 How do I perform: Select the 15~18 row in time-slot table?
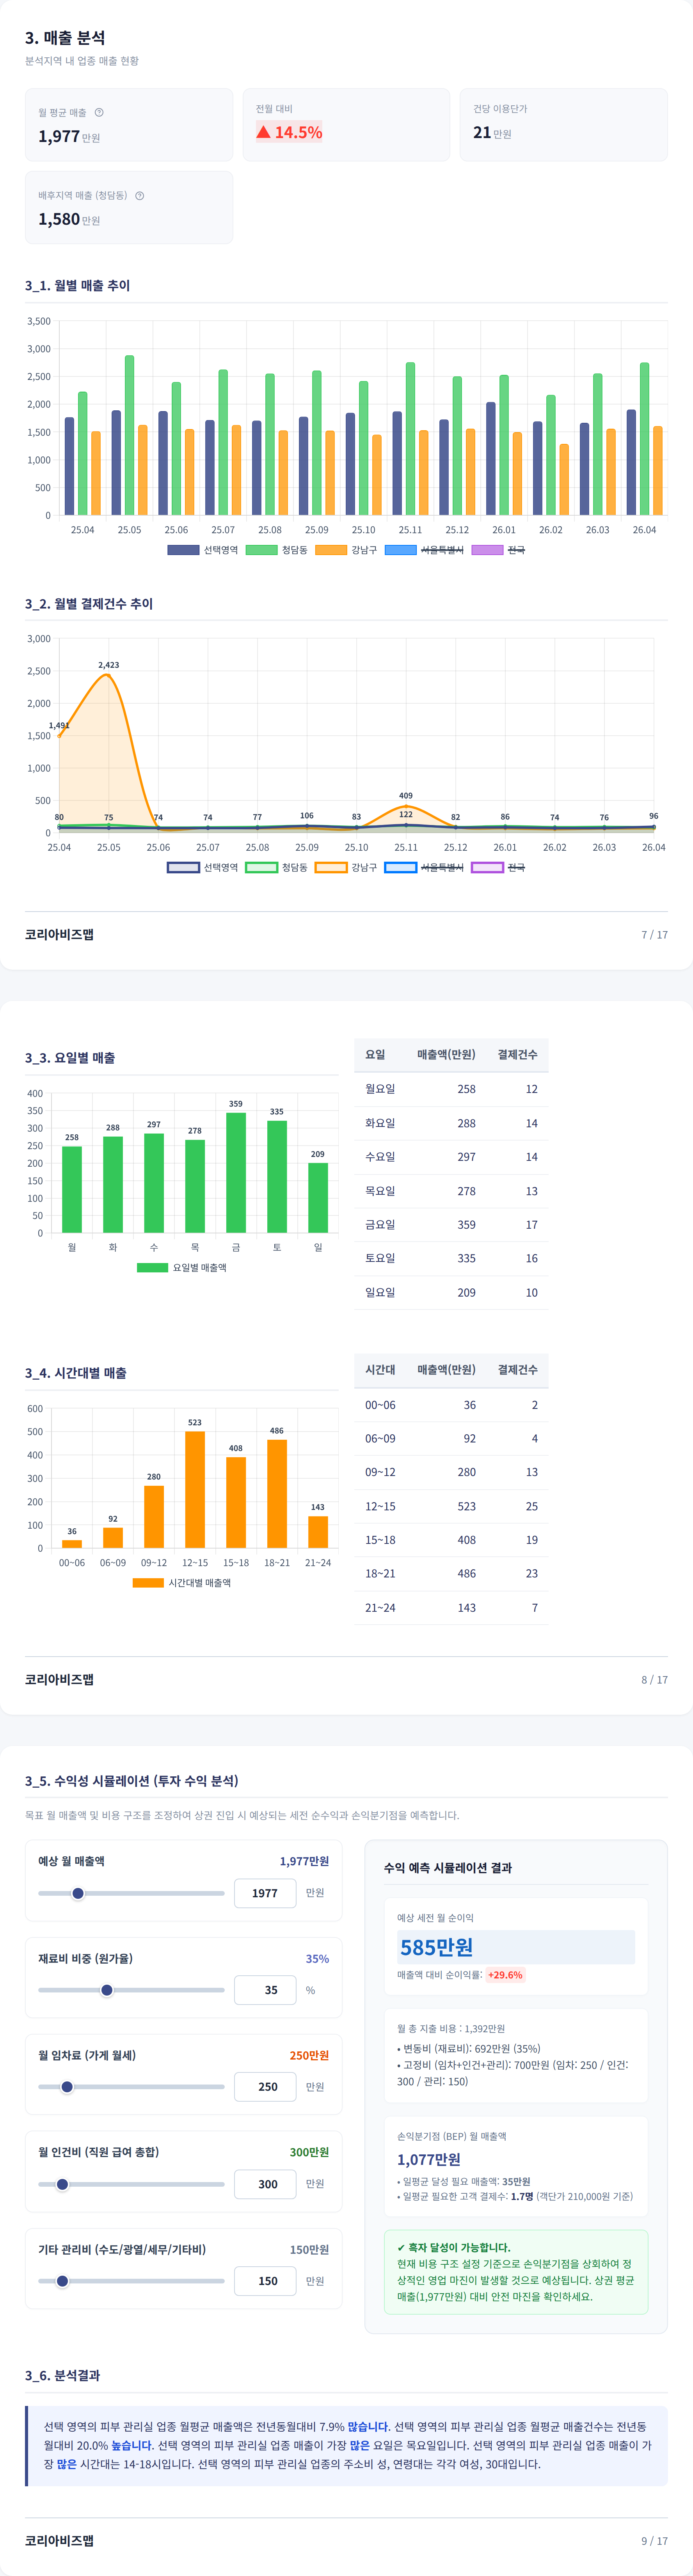point(451,1540)
